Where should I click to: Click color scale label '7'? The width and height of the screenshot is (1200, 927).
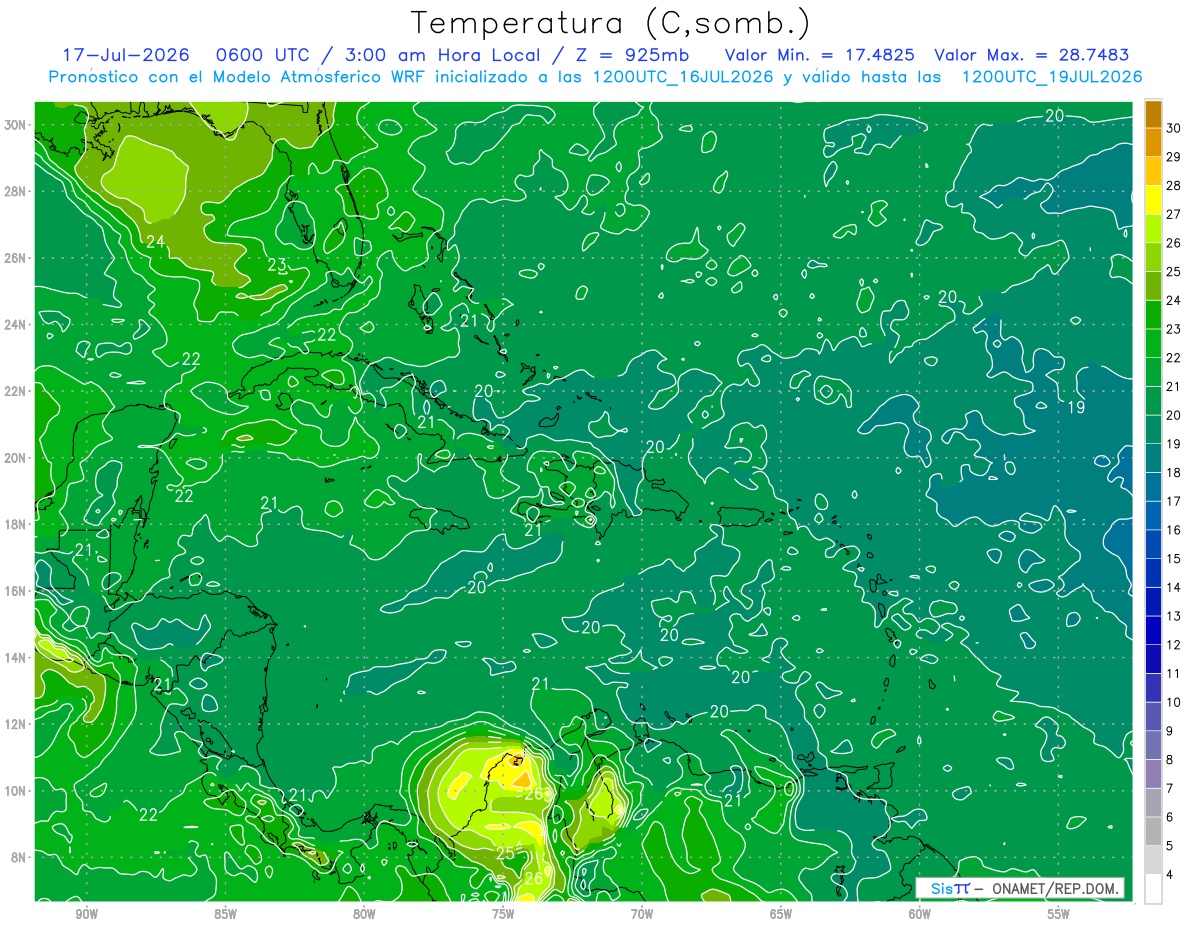point(1170,789)
